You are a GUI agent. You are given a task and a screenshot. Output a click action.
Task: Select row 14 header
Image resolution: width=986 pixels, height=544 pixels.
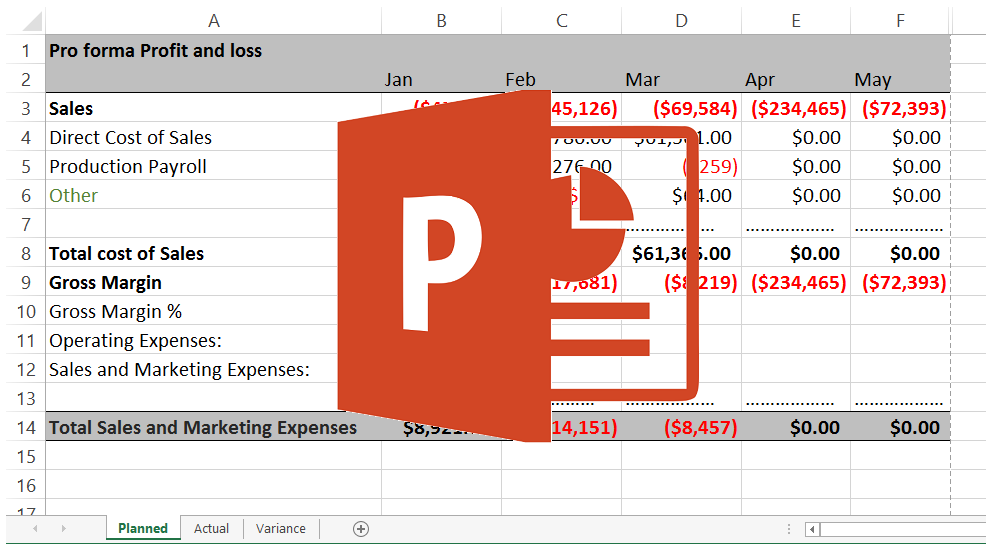[x=26, y=428]
